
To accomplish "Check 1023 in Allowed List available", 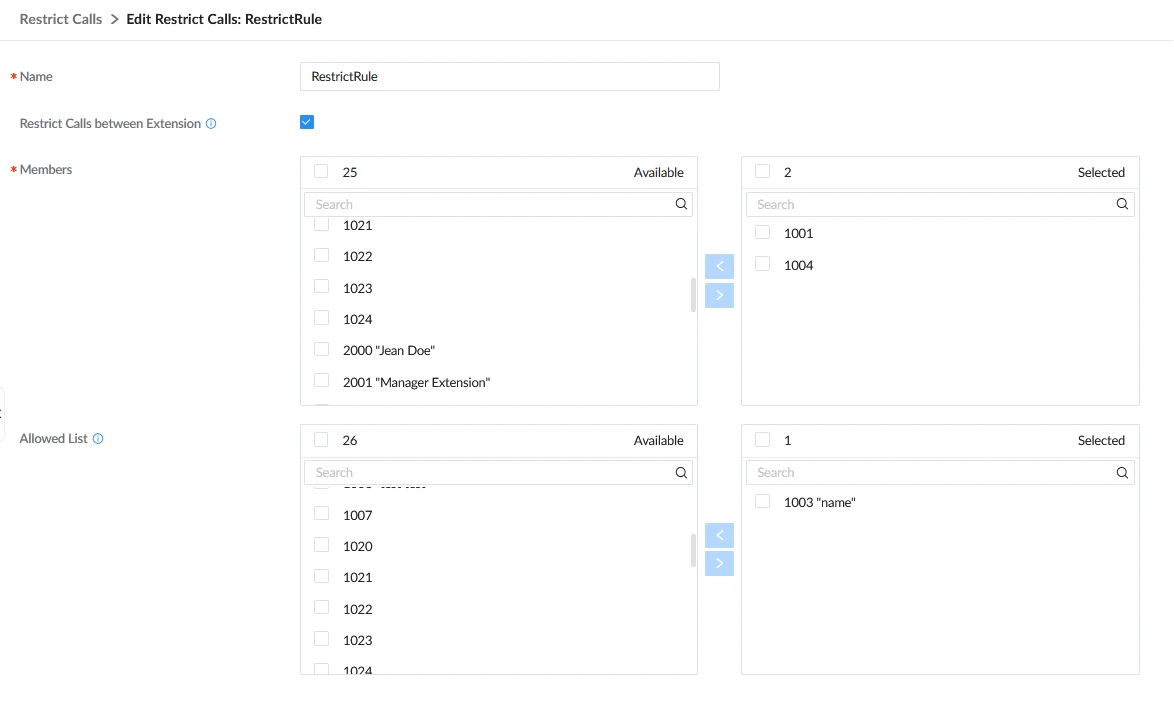I will pos(321,639).
